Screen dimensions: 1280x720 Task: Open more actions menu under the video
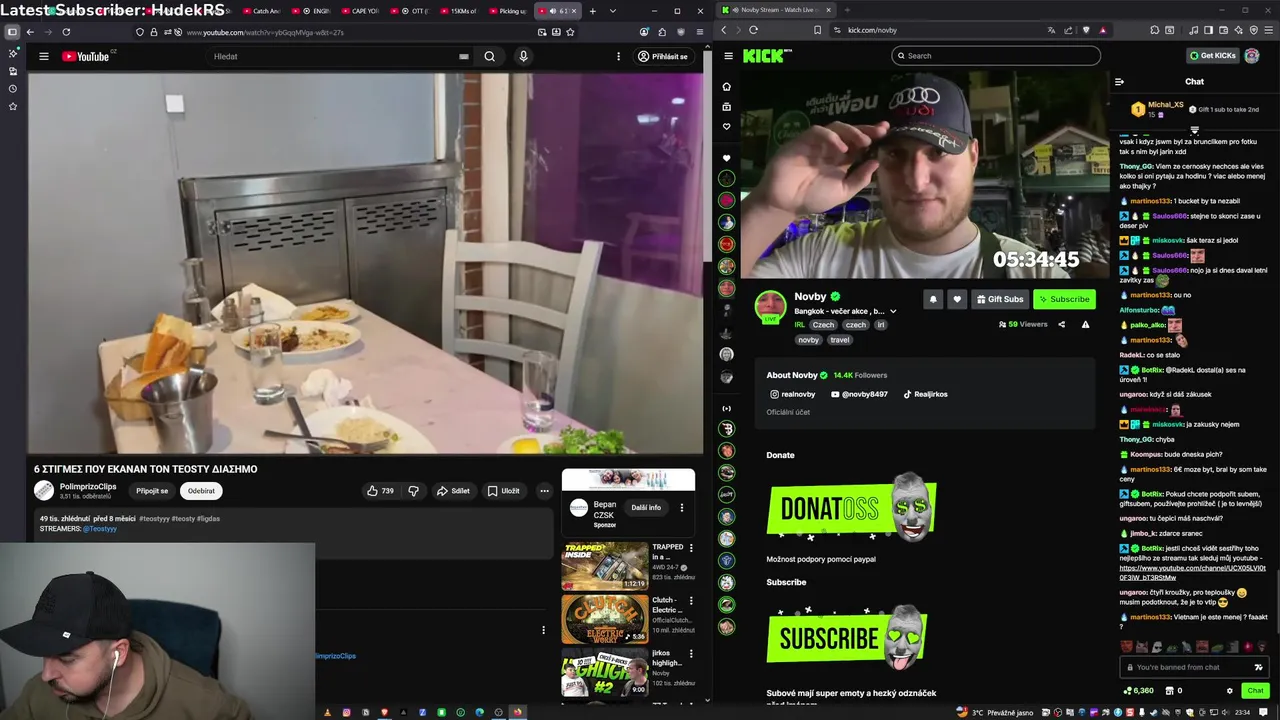[544, 491]
